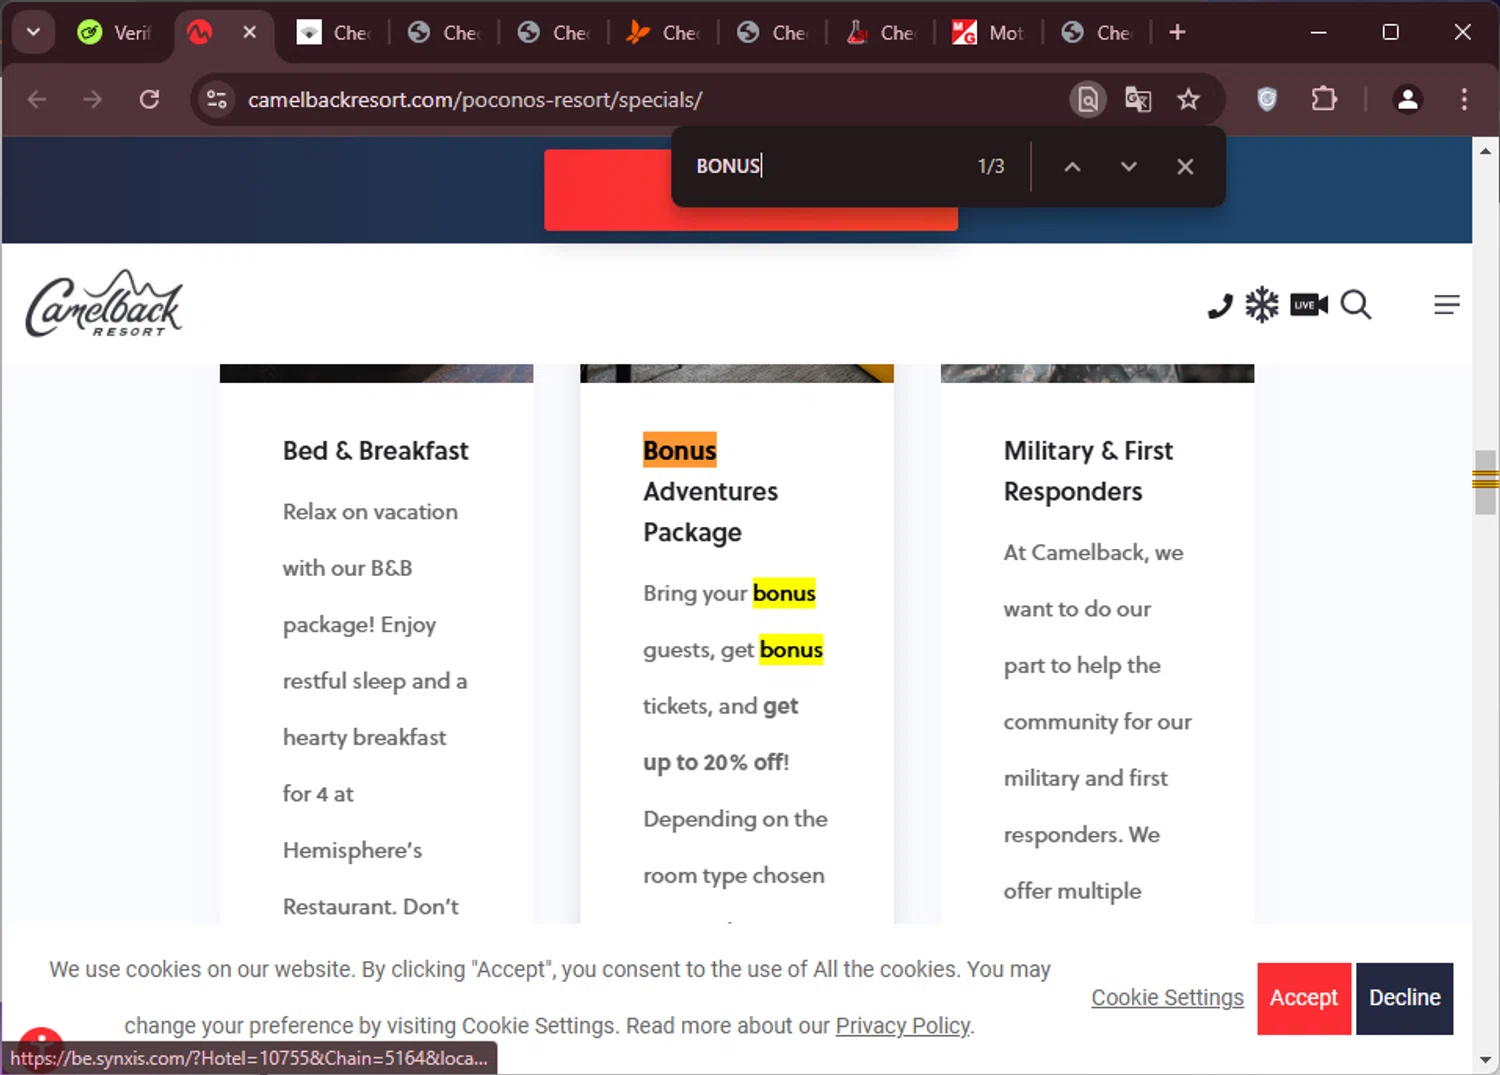Open a new browser tab
Viewport: 1500px width, 1075px height.
point(1177,32)
